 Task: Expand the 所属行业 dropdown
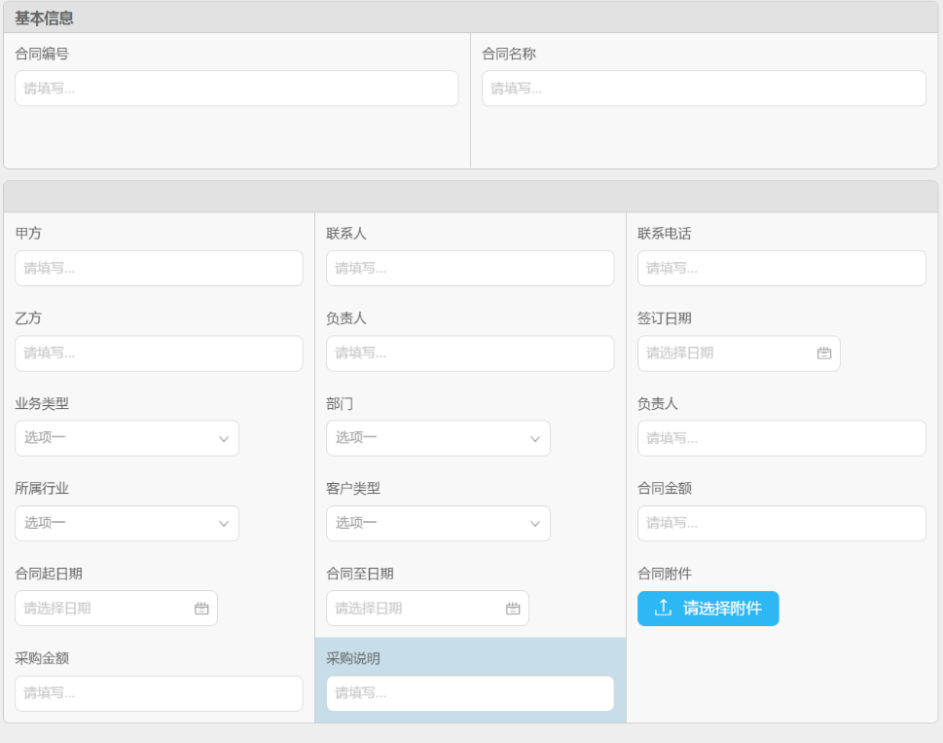[x=127, y=523]
